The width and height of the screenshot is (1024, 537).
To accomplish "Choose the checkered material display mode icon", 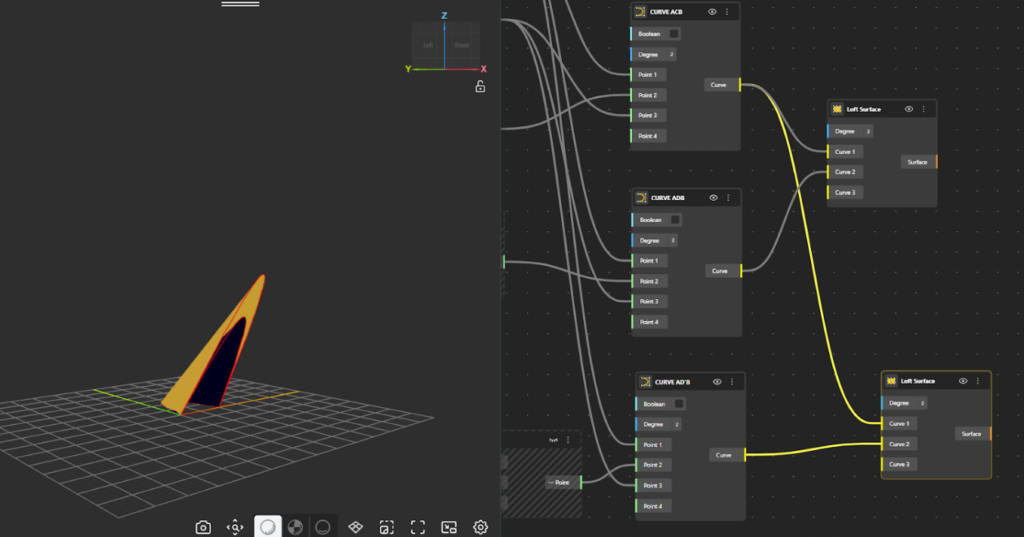I will pyautogui.click(x=295, y=527).
